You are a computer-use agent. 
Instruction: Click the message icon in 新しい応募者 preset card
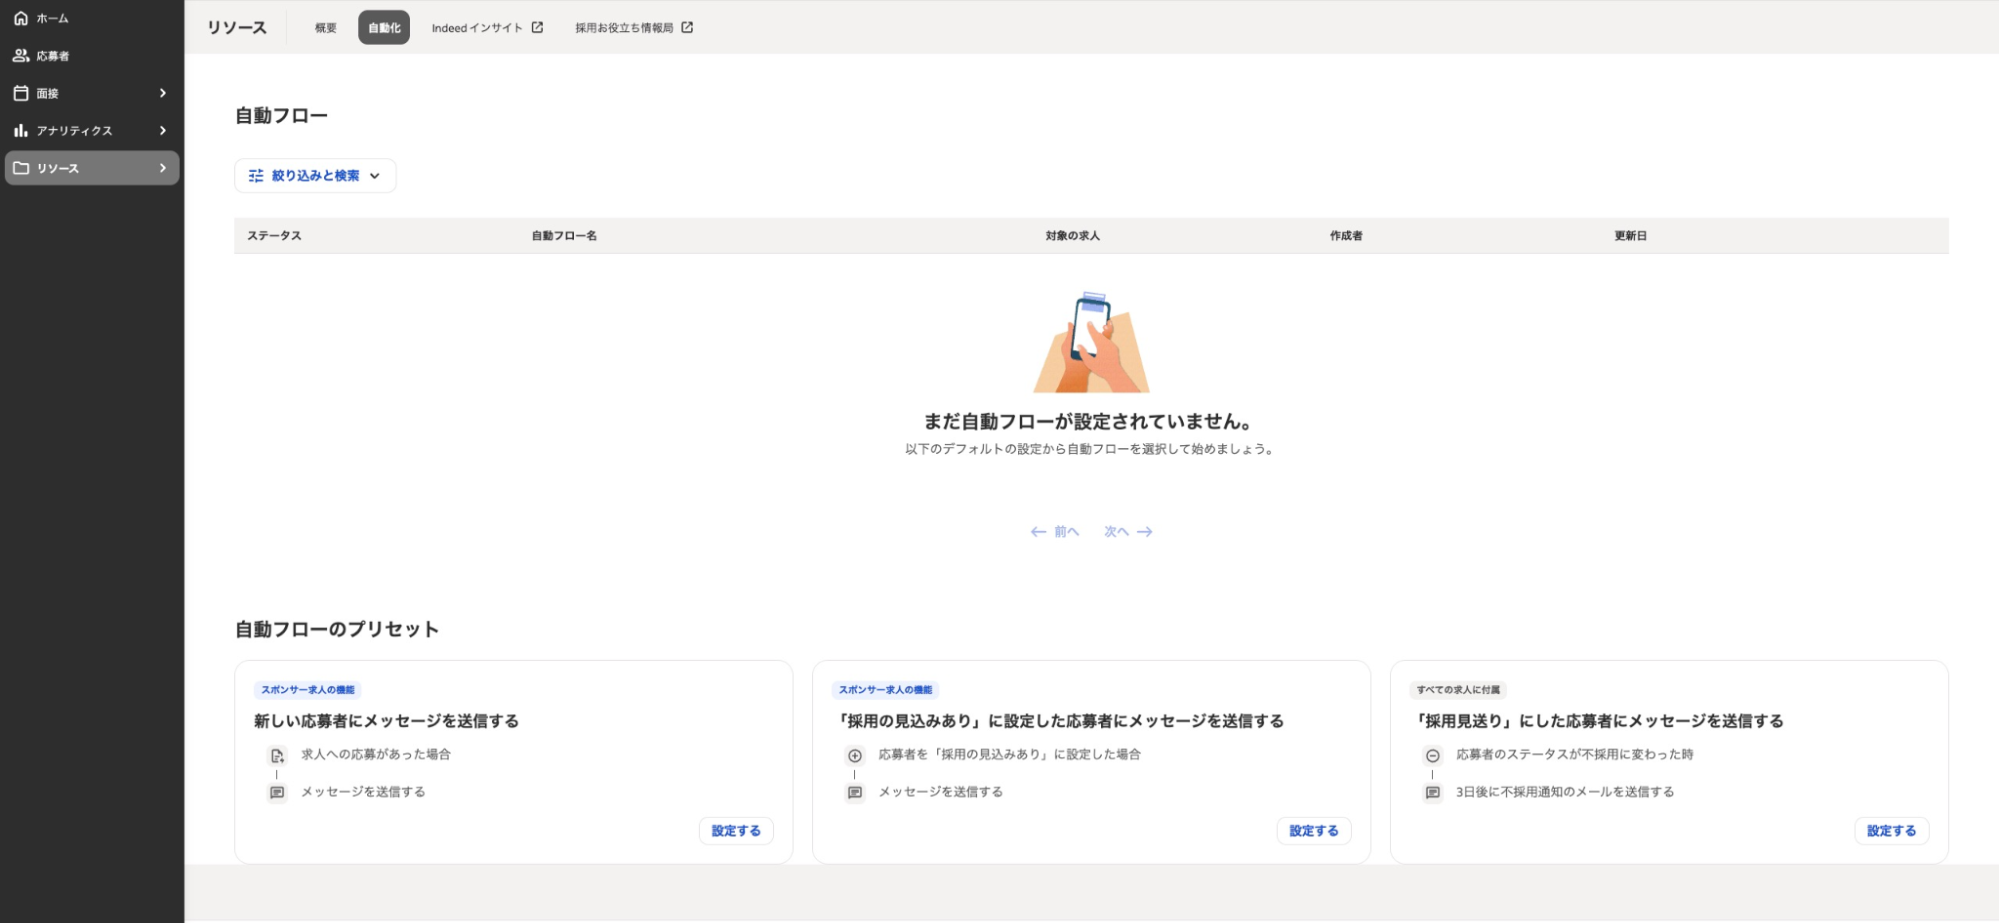(x=277, y=793)
